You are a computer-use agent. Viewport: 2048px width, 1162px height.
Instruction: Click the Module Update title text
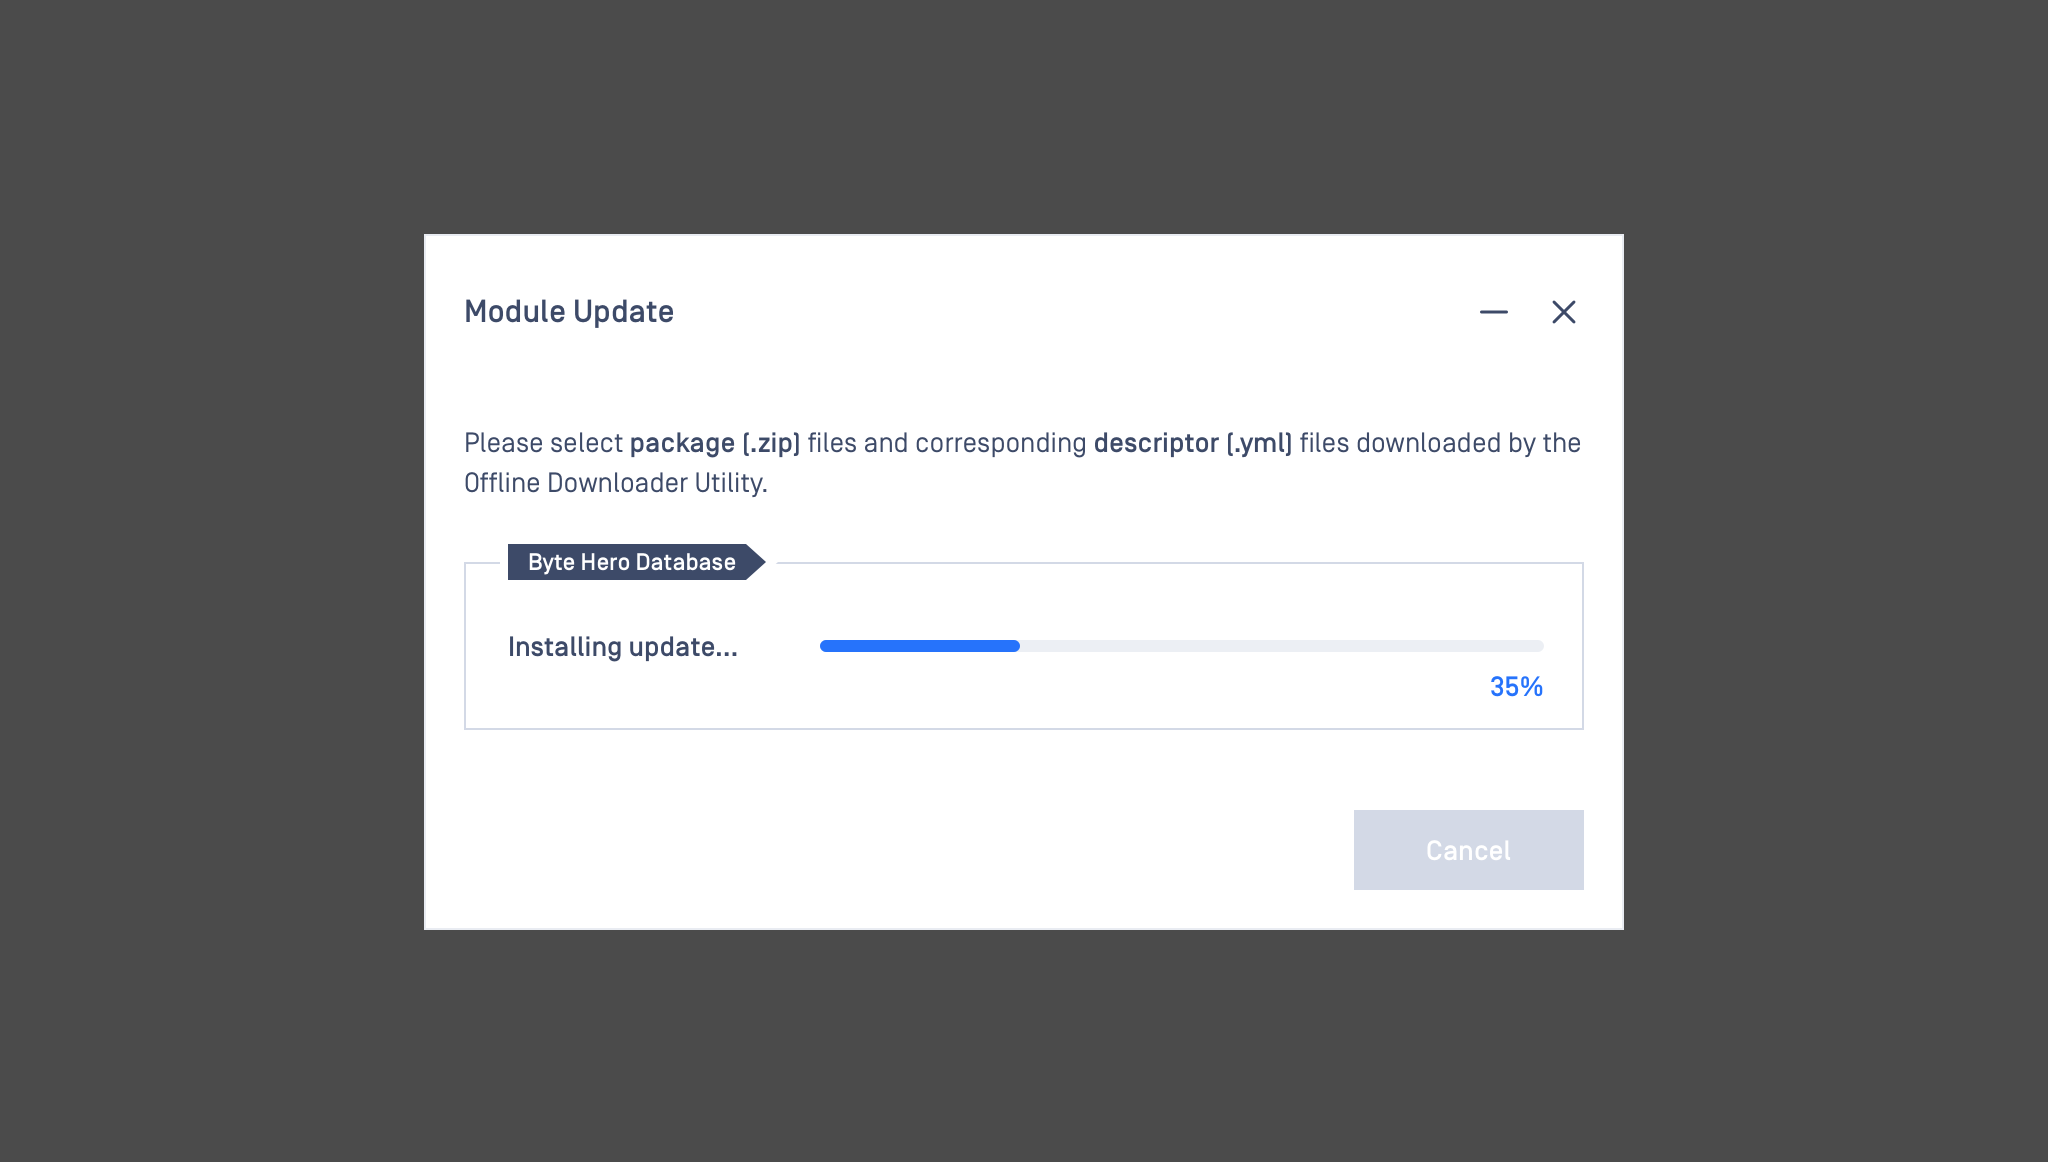[x=568, y=312]
